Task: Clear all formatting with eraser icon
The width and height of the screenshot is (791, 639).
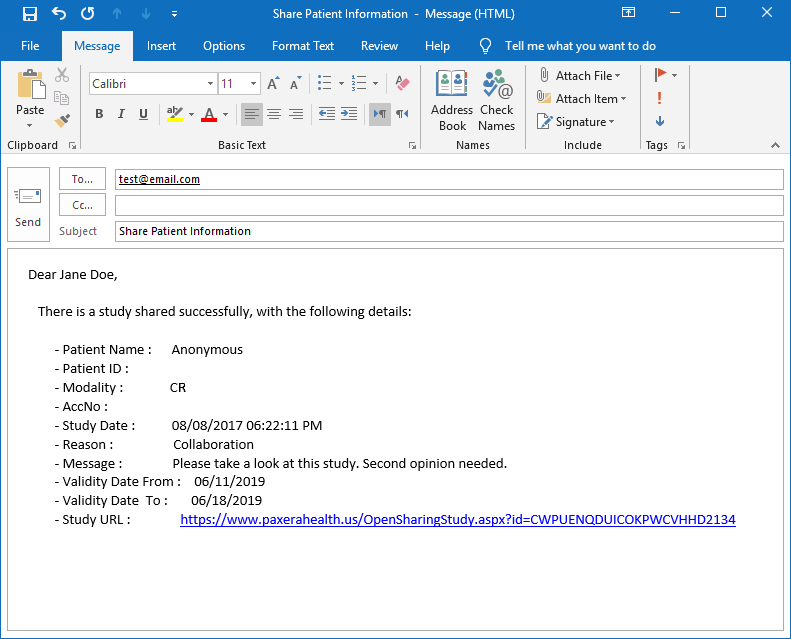Action: click(x=402, y=84)
